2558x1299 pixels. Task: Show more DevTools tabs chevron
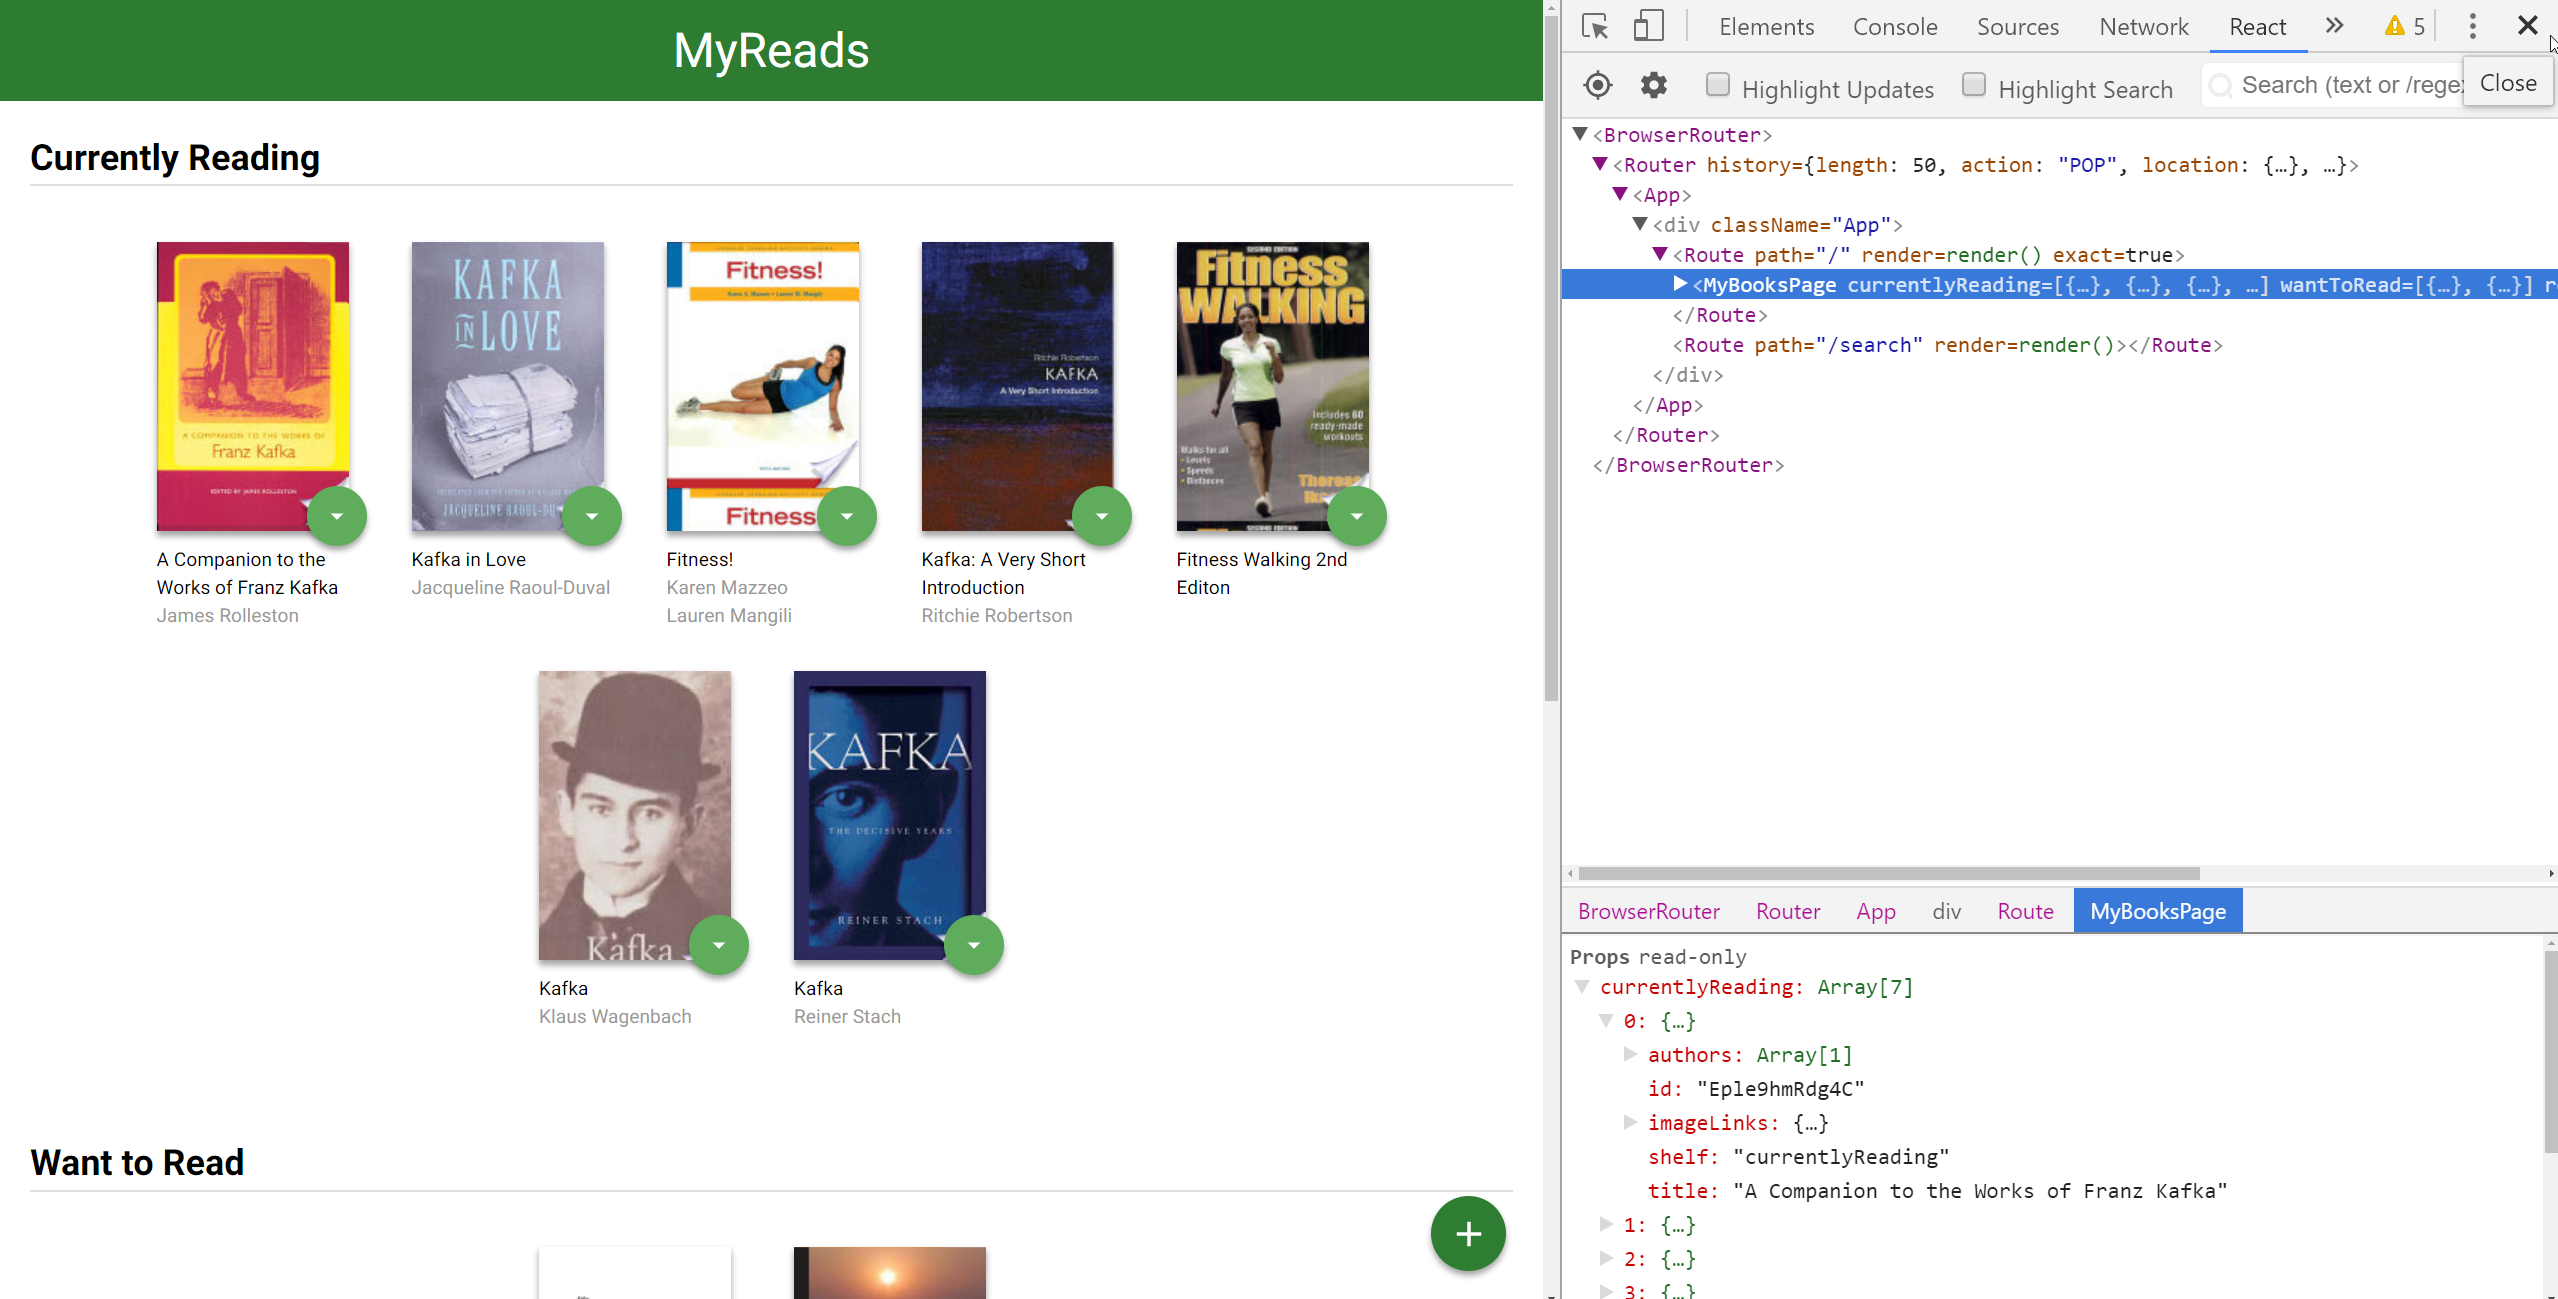(x=2334, y=26)
